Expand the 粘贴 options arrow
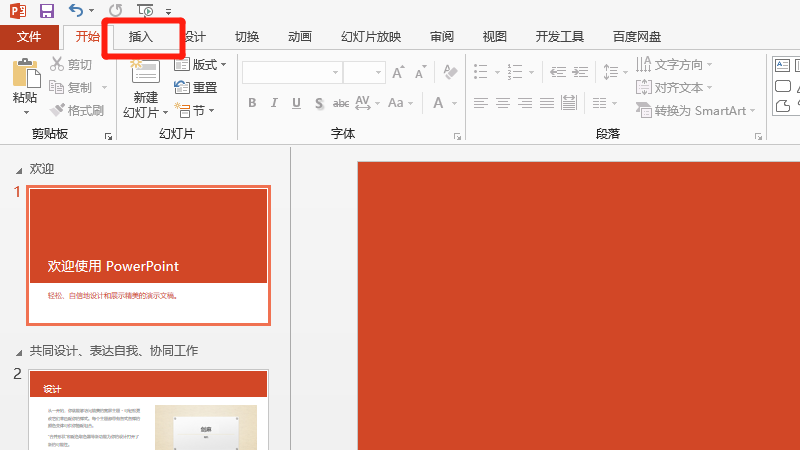The width and height of the screenshot is (800, 450). tap(26, 112)
